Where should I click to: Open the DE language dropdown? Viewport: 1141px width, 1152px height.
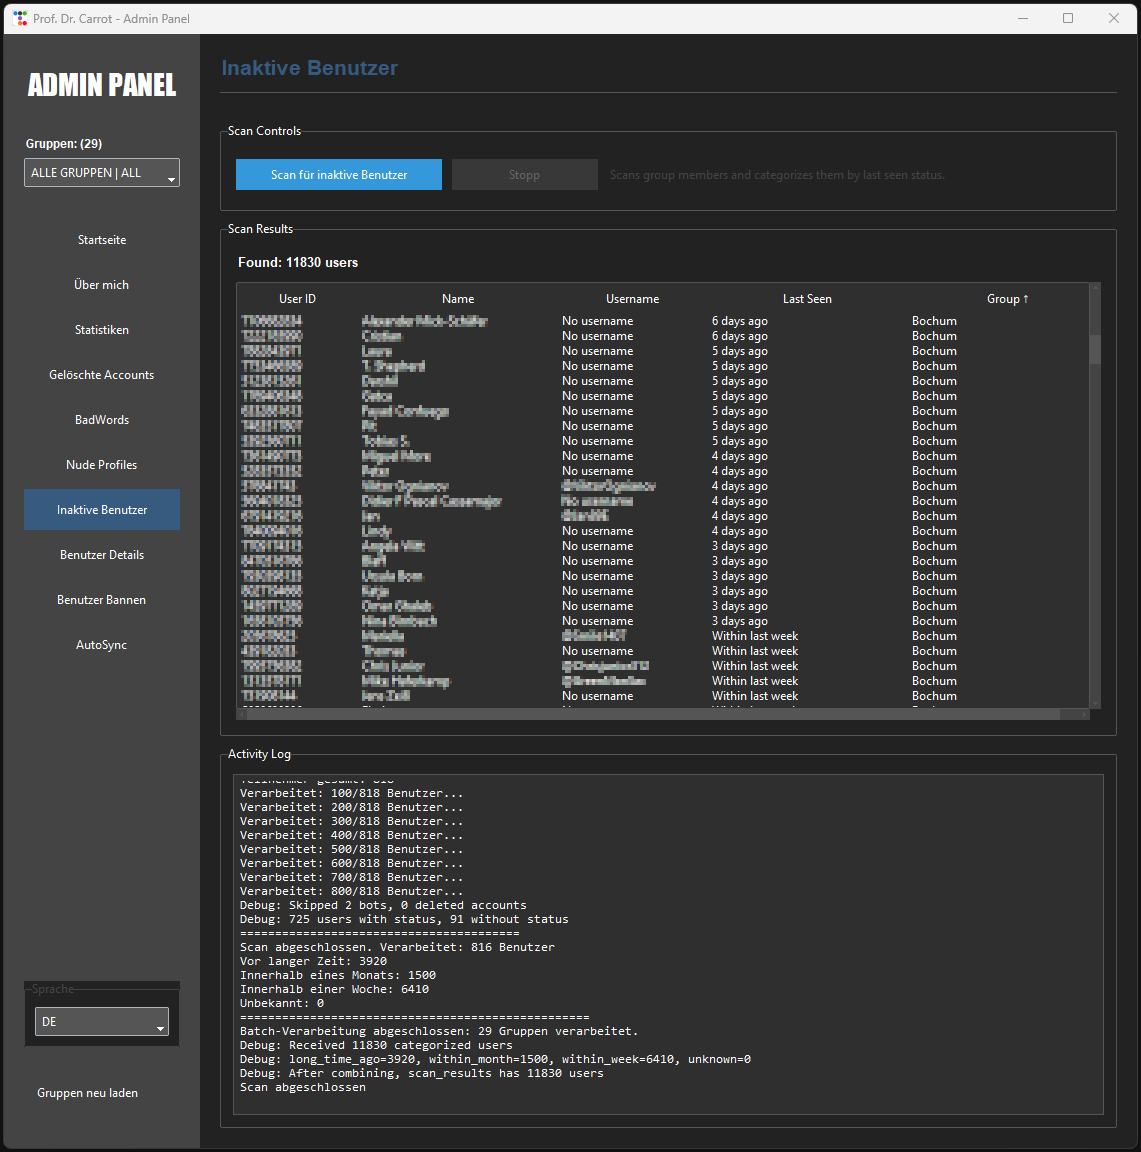coord(102,1022)
